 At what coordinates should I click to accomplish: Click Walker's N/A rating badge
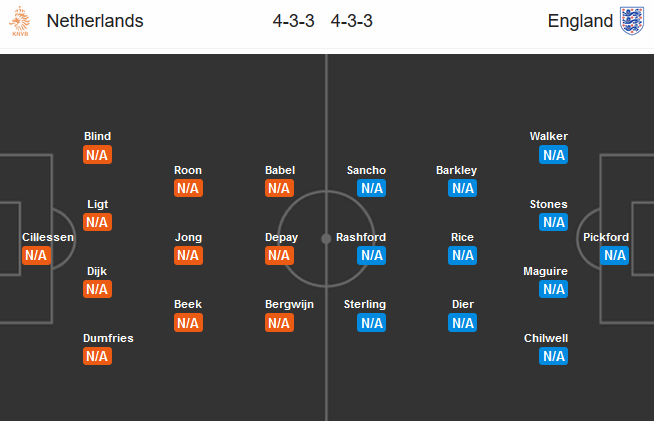coord(553,155)
